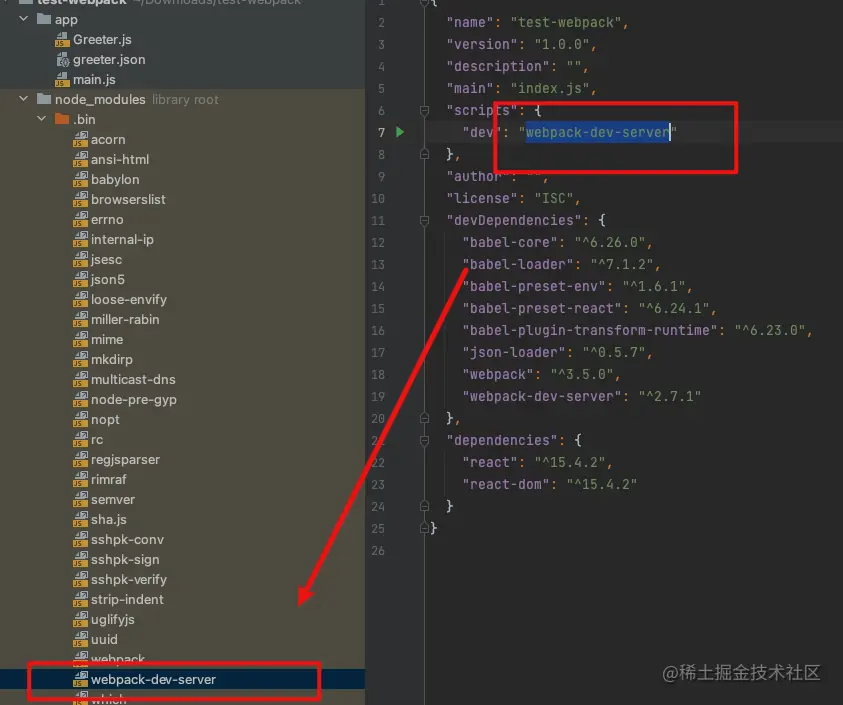Click the semver file icon
Screen dimensions: 843x705
pos(80,500)
